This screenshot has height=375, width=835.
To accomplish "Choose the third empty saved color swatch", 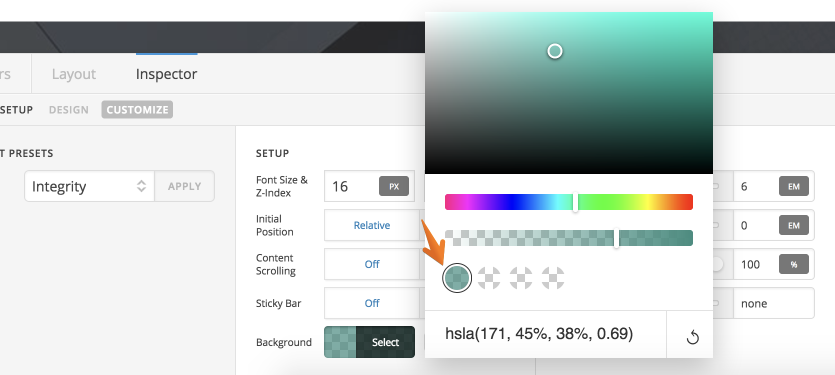I will coord(521,278).
